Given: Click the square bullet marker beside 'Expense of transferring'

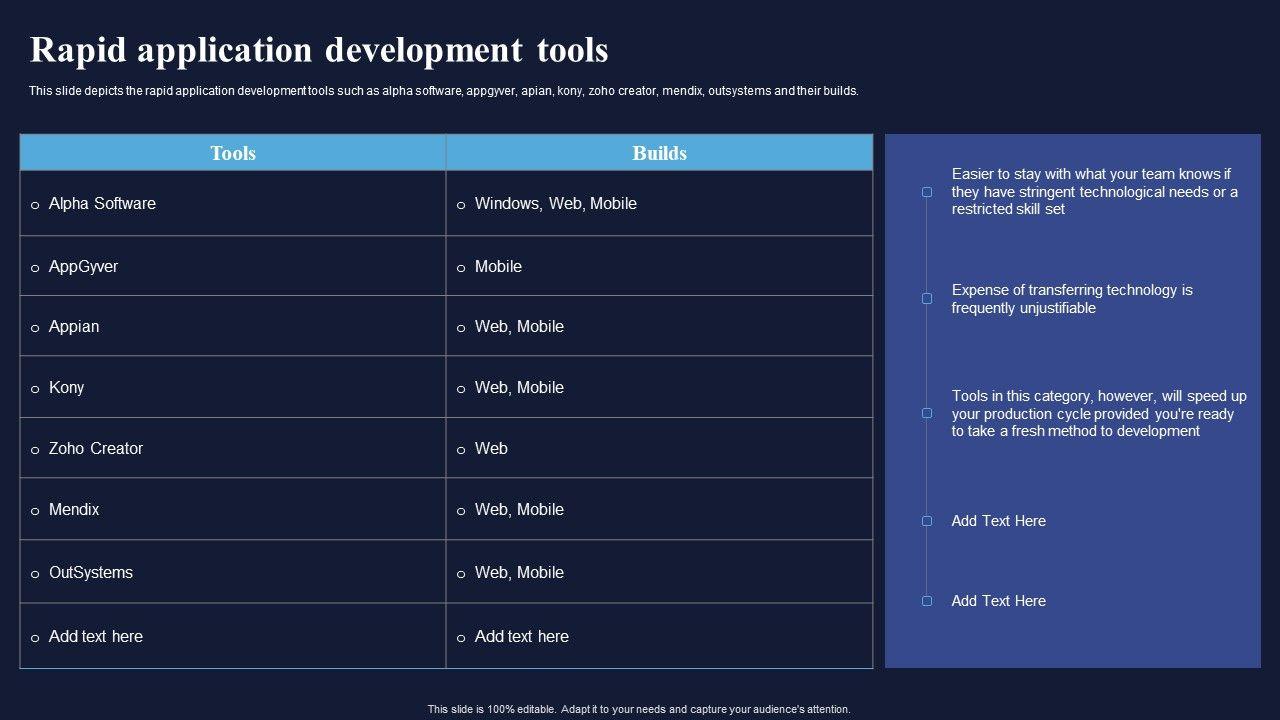Looking at the screenshot, I should click(x=927, y=299).
